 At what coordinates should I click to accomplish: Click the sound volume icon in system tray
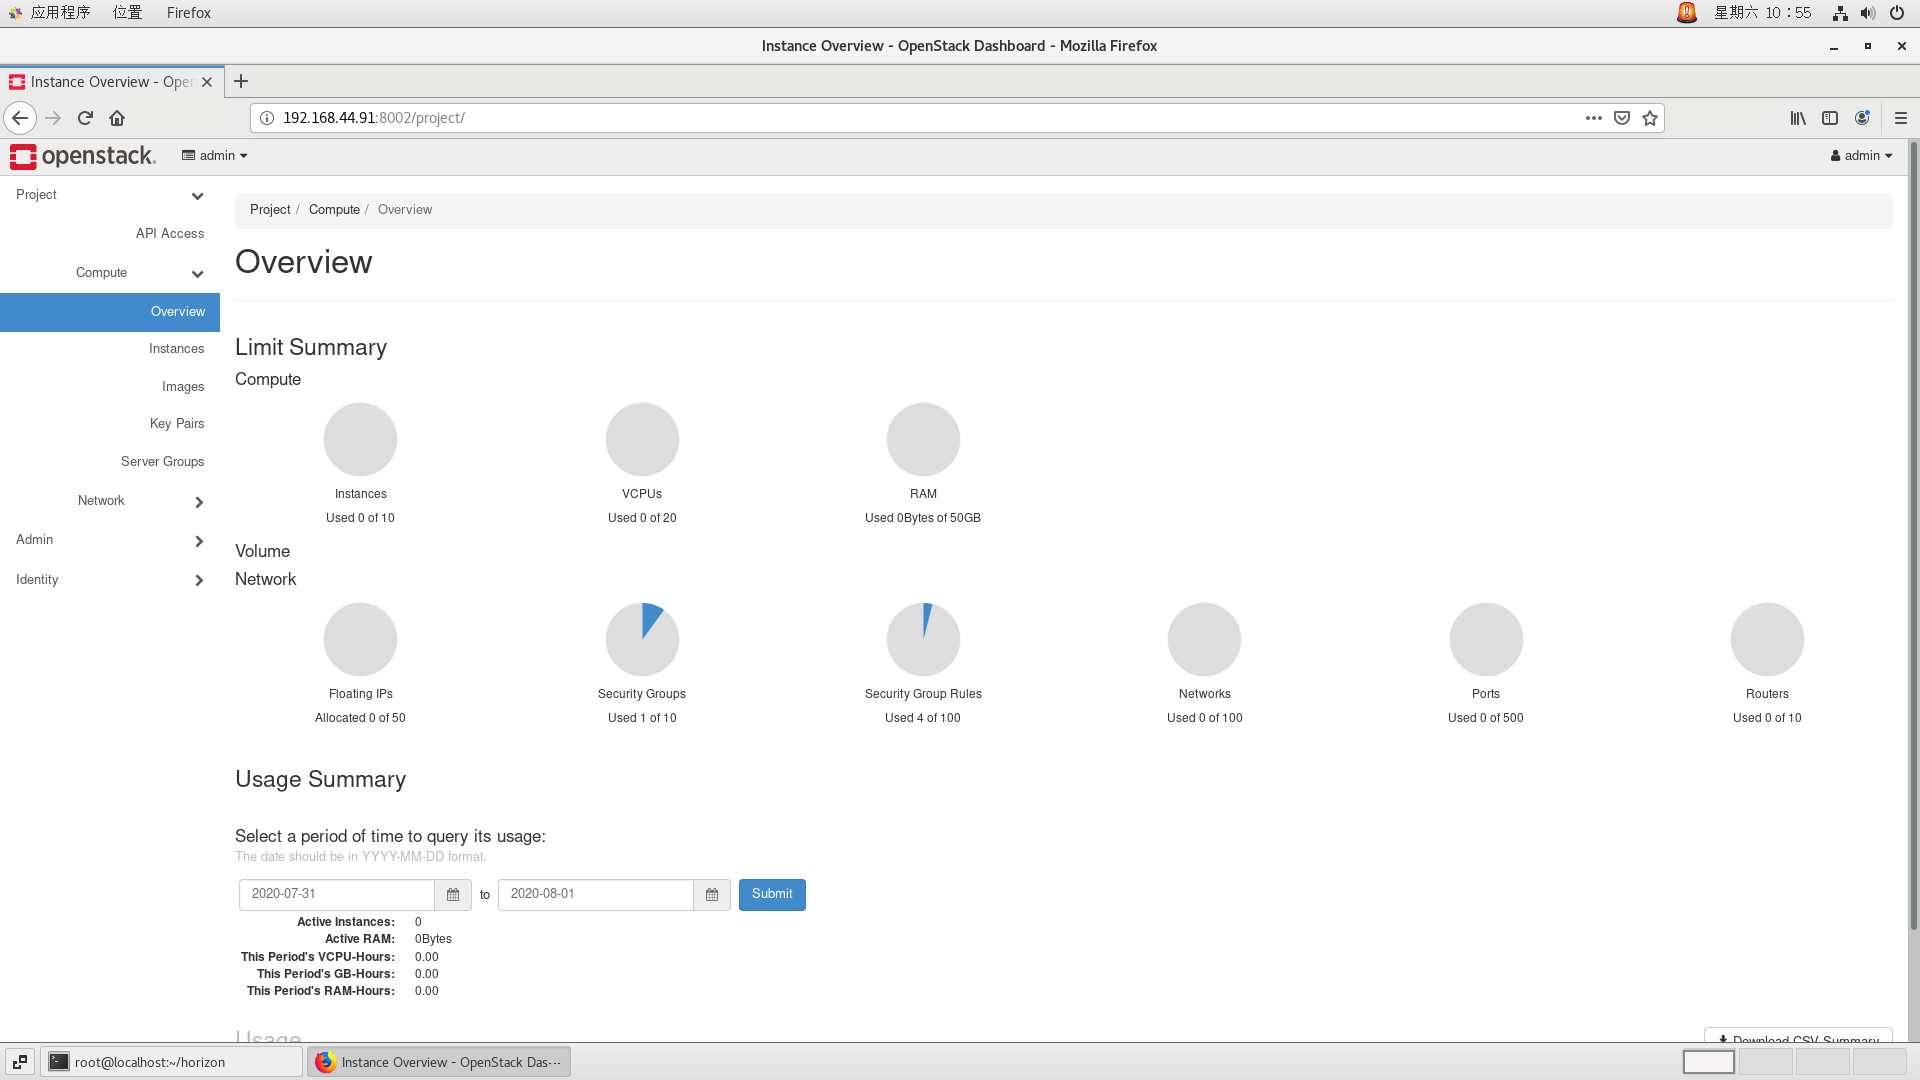1866,13
